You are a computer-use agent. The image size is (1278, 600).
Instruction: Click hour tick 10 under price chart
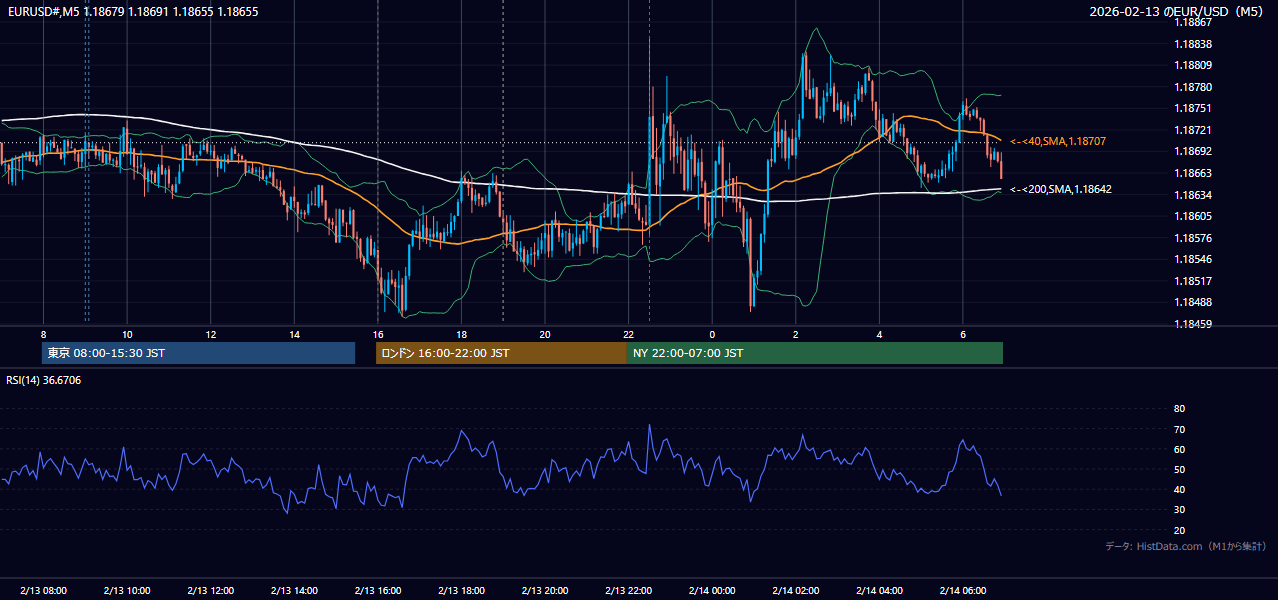coord(127,334)
